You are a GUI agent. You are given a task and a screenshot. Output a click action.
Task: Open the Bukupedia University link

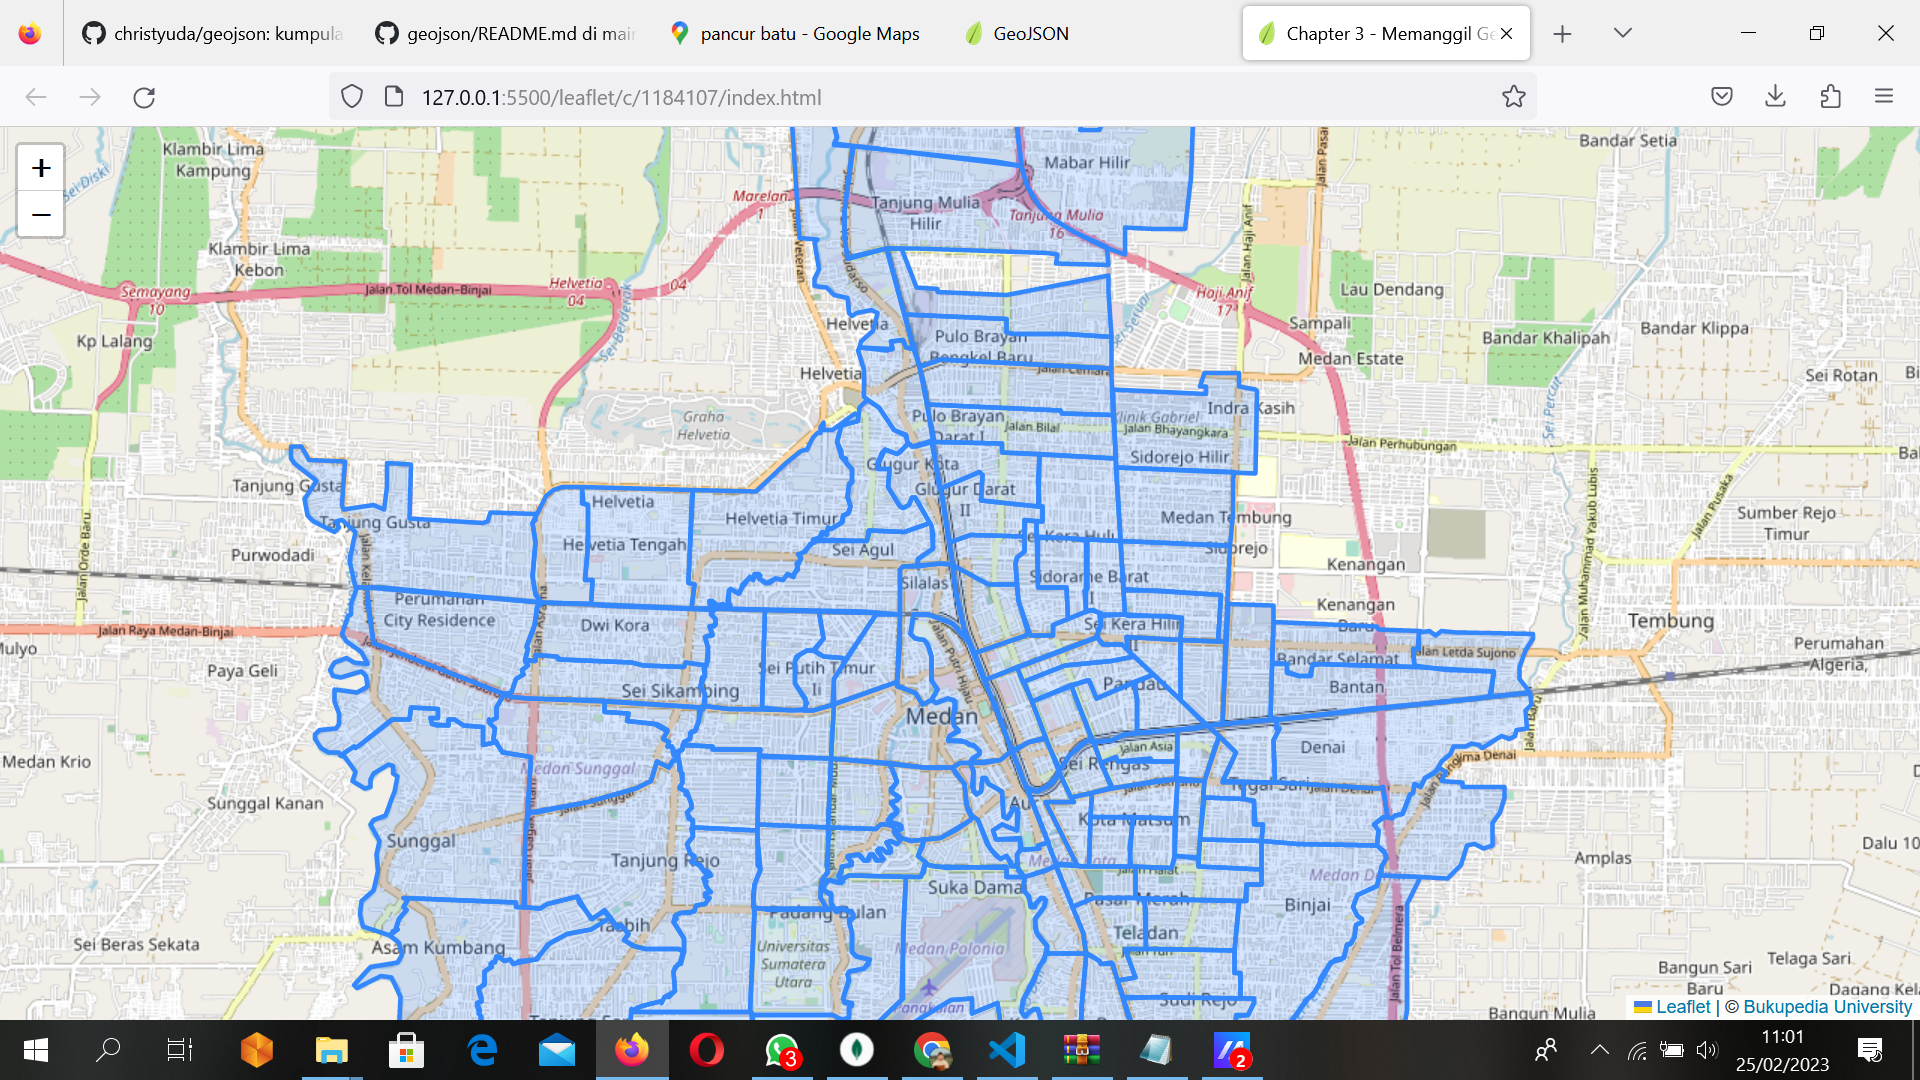(x=1827, y=1007)
